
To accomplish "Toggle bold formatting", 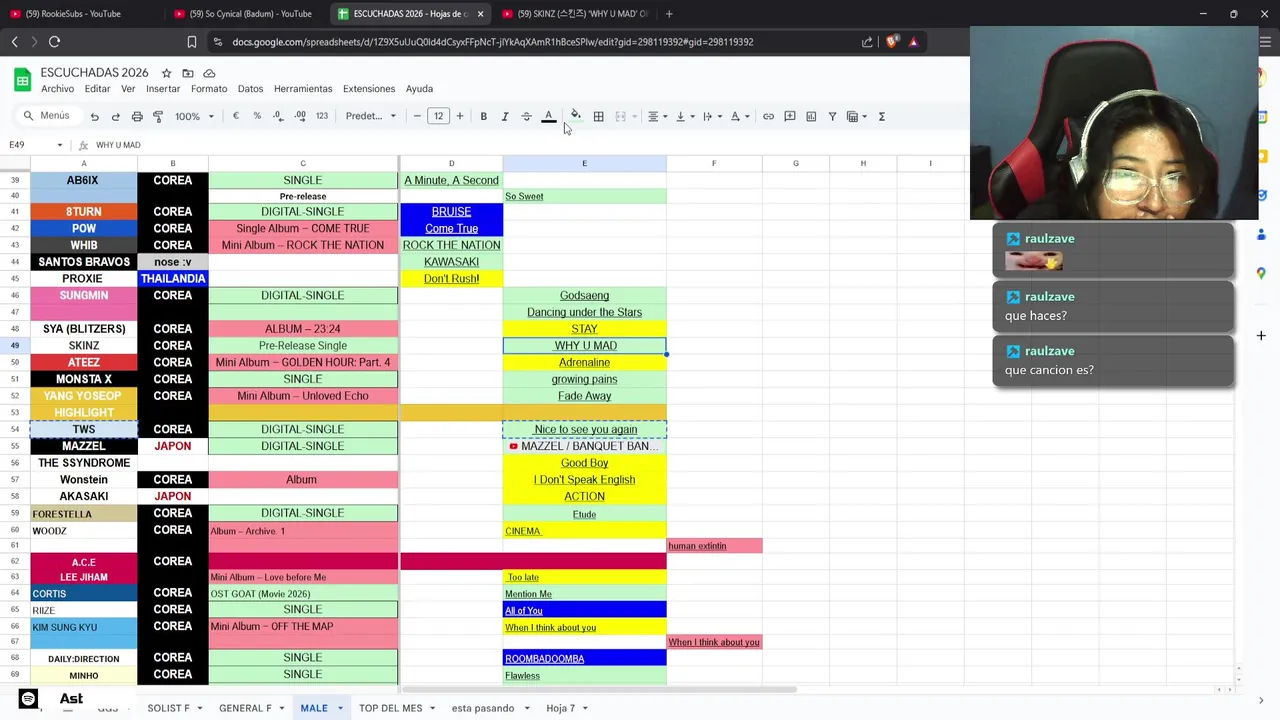I will pyautogui.click(x=483, y=116).
